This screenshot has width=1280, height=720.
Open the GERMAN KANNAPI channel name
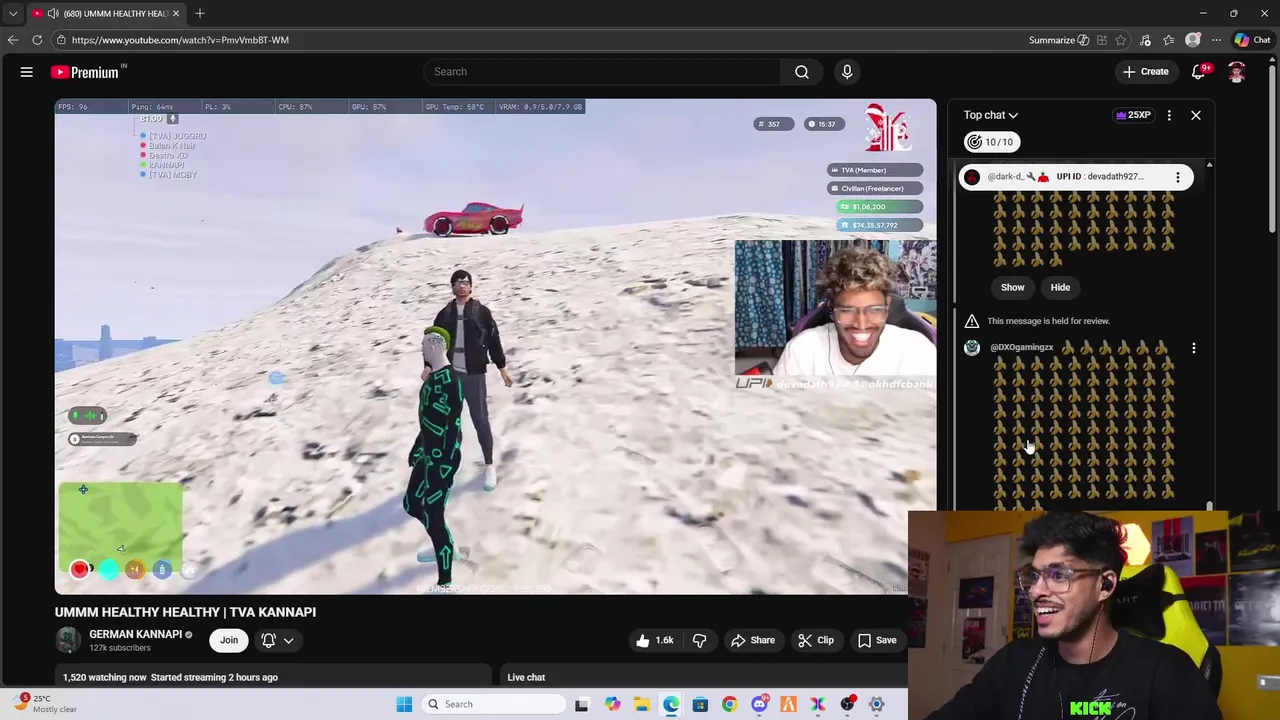(135, 634)
